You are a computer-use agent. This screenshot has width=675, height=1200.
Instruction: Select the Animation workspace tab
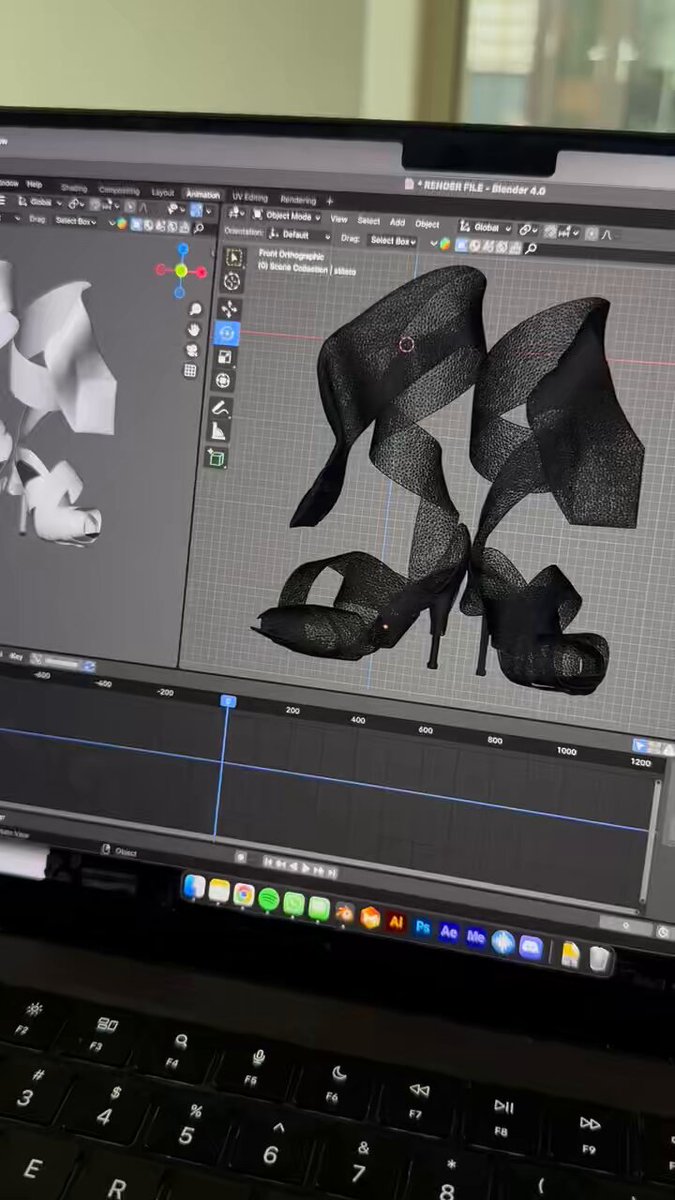[x=203, y=194]
